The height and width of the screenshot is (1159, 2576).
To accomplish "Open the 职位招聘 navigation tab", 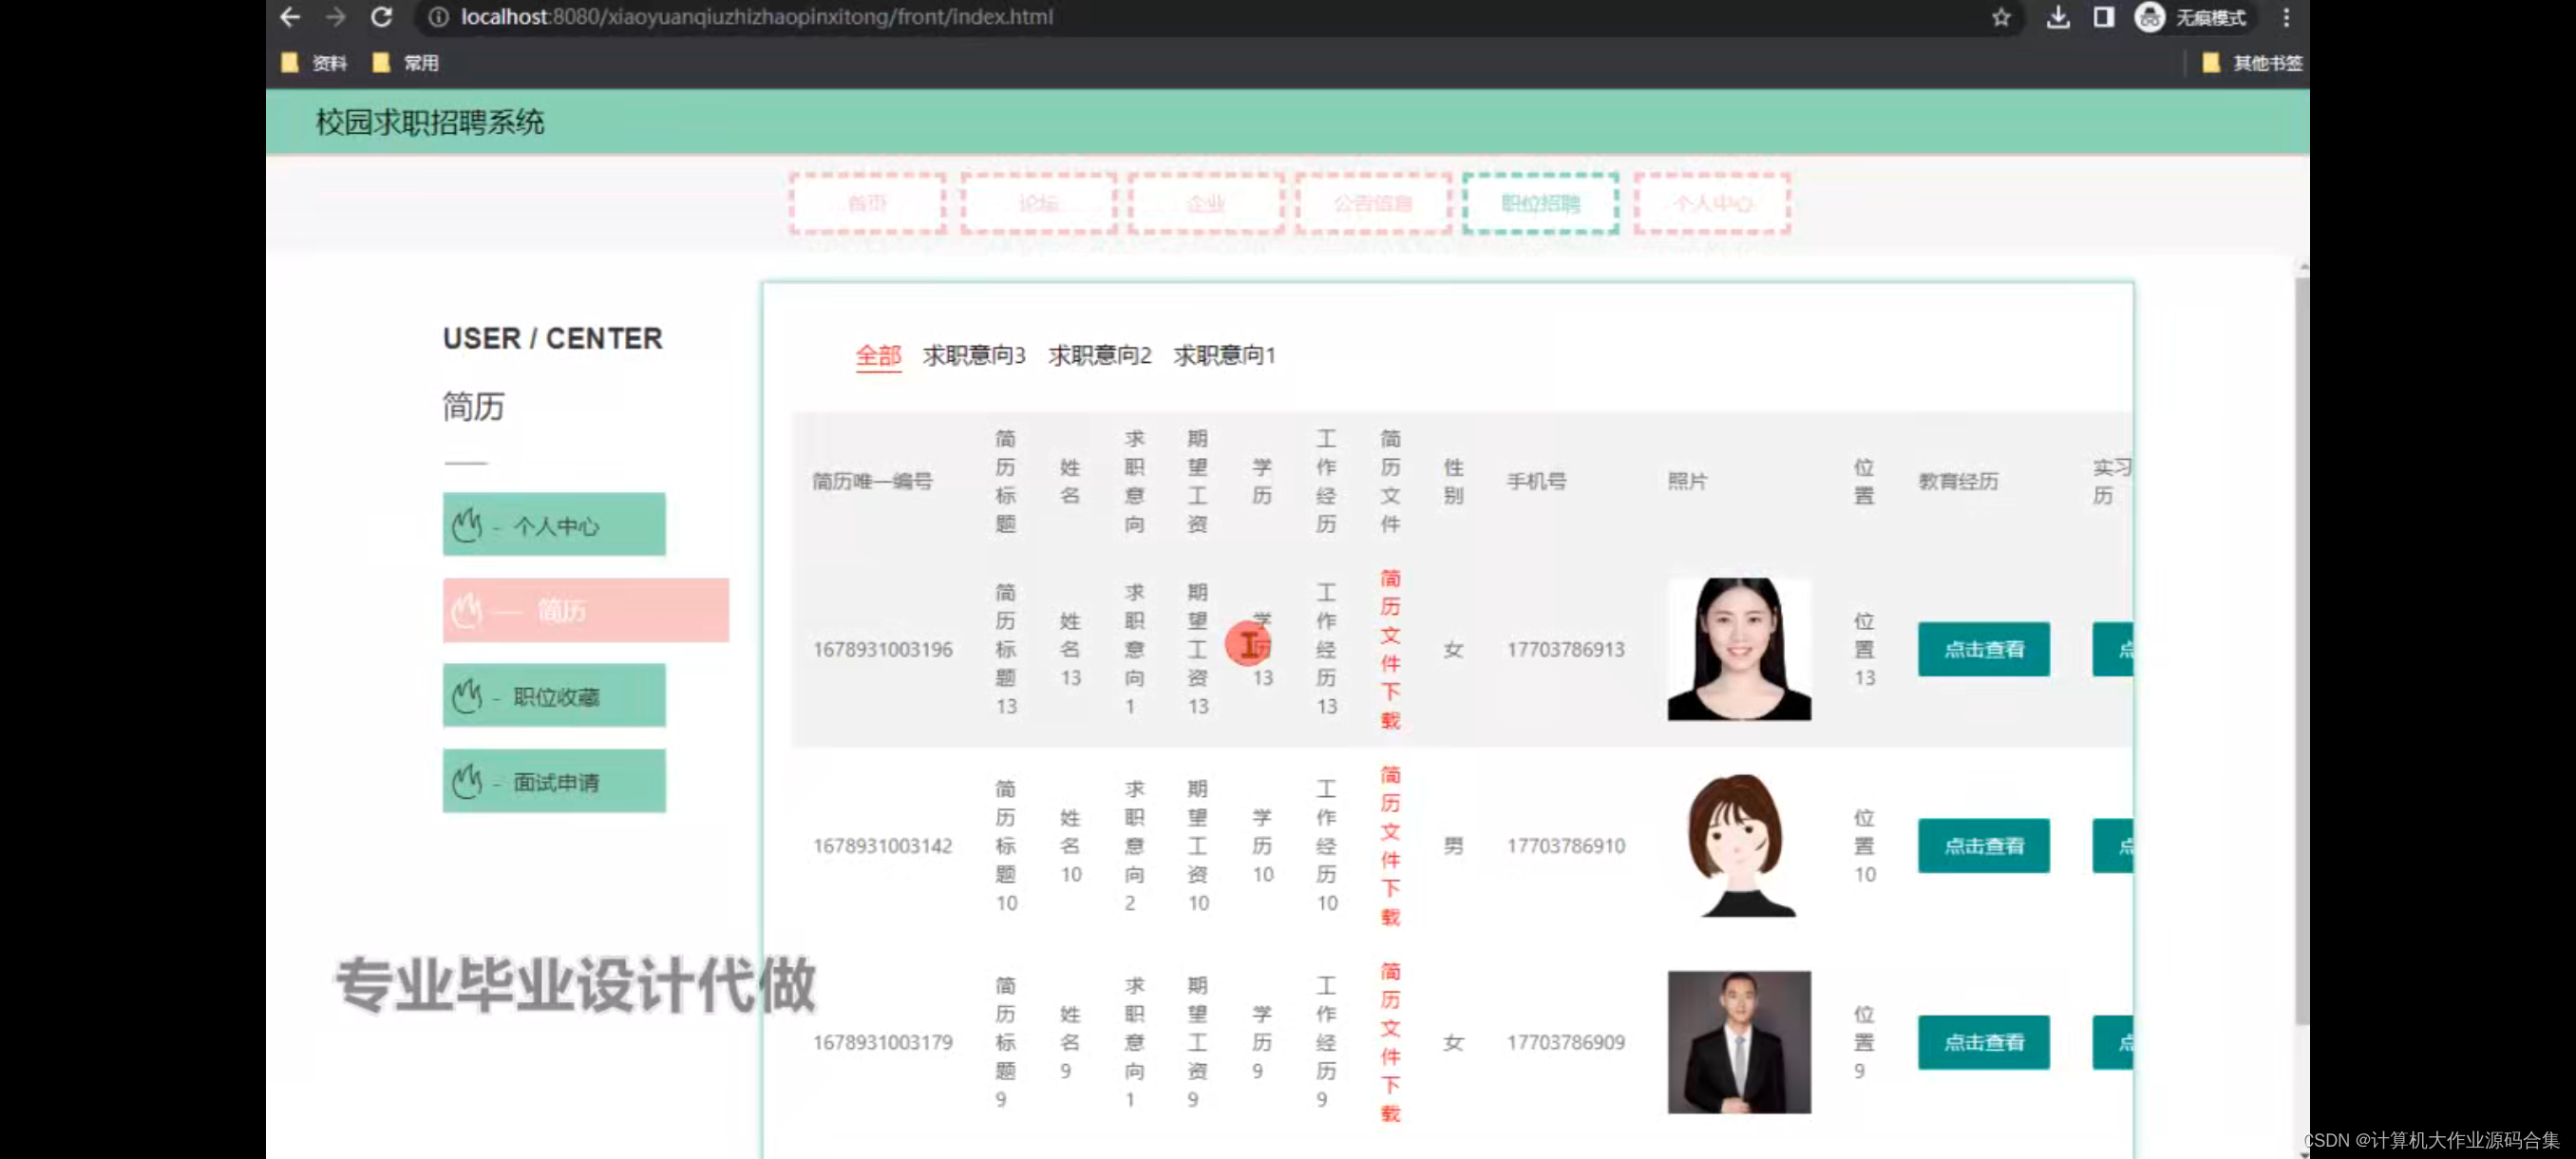I will click(1540, 203).
